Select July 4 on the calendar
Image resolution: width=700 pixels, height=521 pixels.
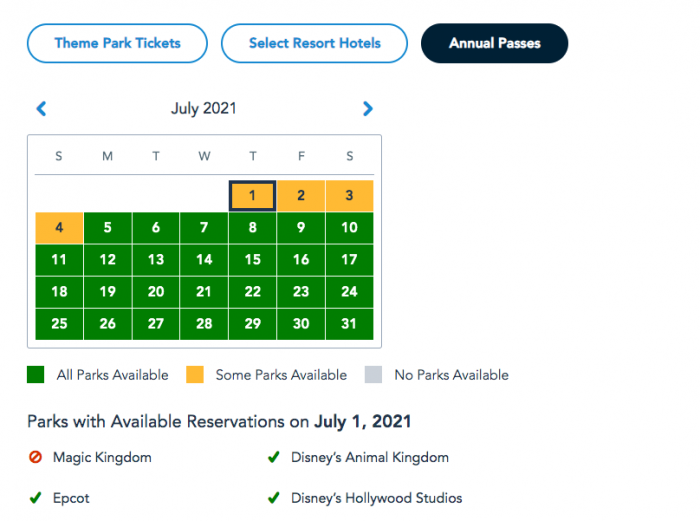[59, 228]
